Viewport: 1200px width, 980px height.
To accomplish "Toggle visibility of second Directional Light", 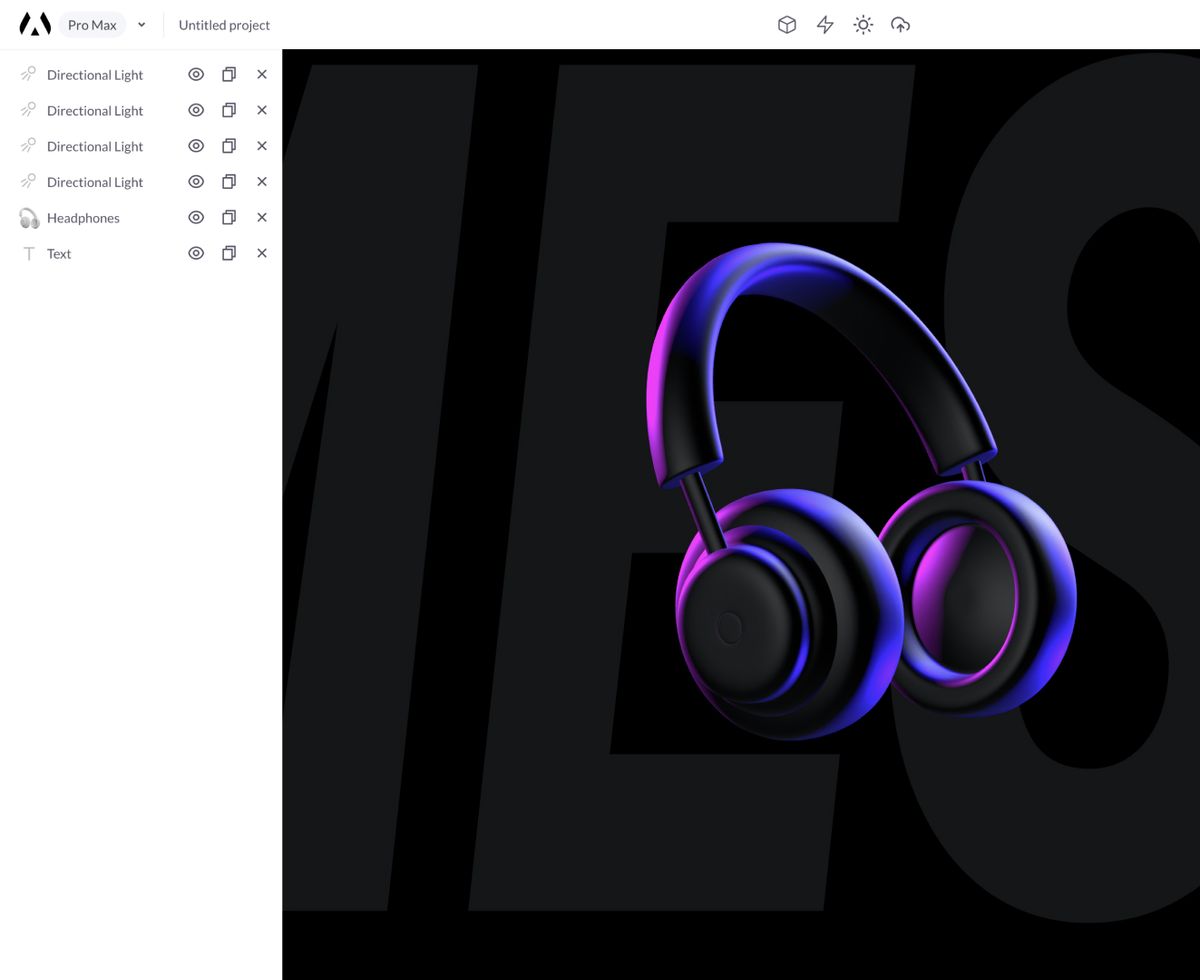I will [196, 110].
